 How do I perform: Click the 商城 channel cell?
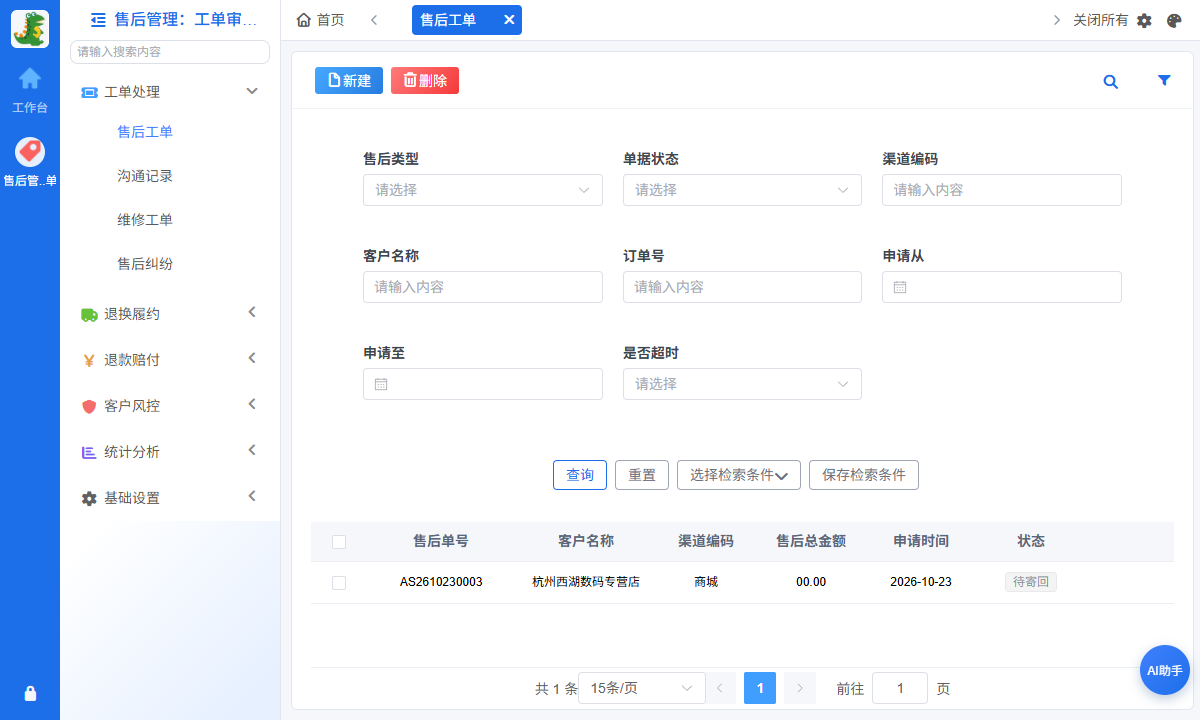pyautogui.click(x=706, y=582)
